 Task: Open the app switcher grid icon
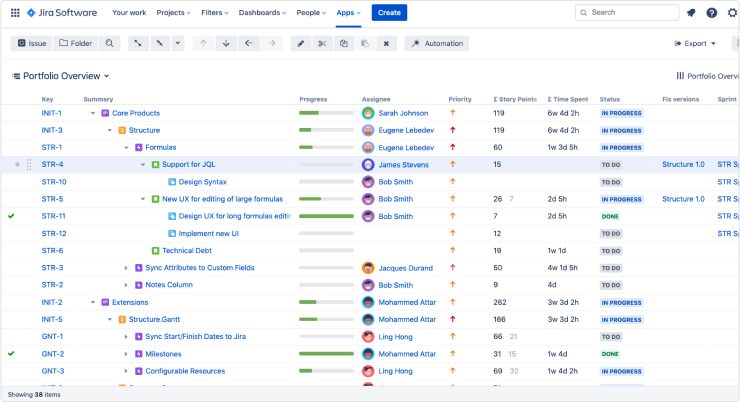pos(14,13)
